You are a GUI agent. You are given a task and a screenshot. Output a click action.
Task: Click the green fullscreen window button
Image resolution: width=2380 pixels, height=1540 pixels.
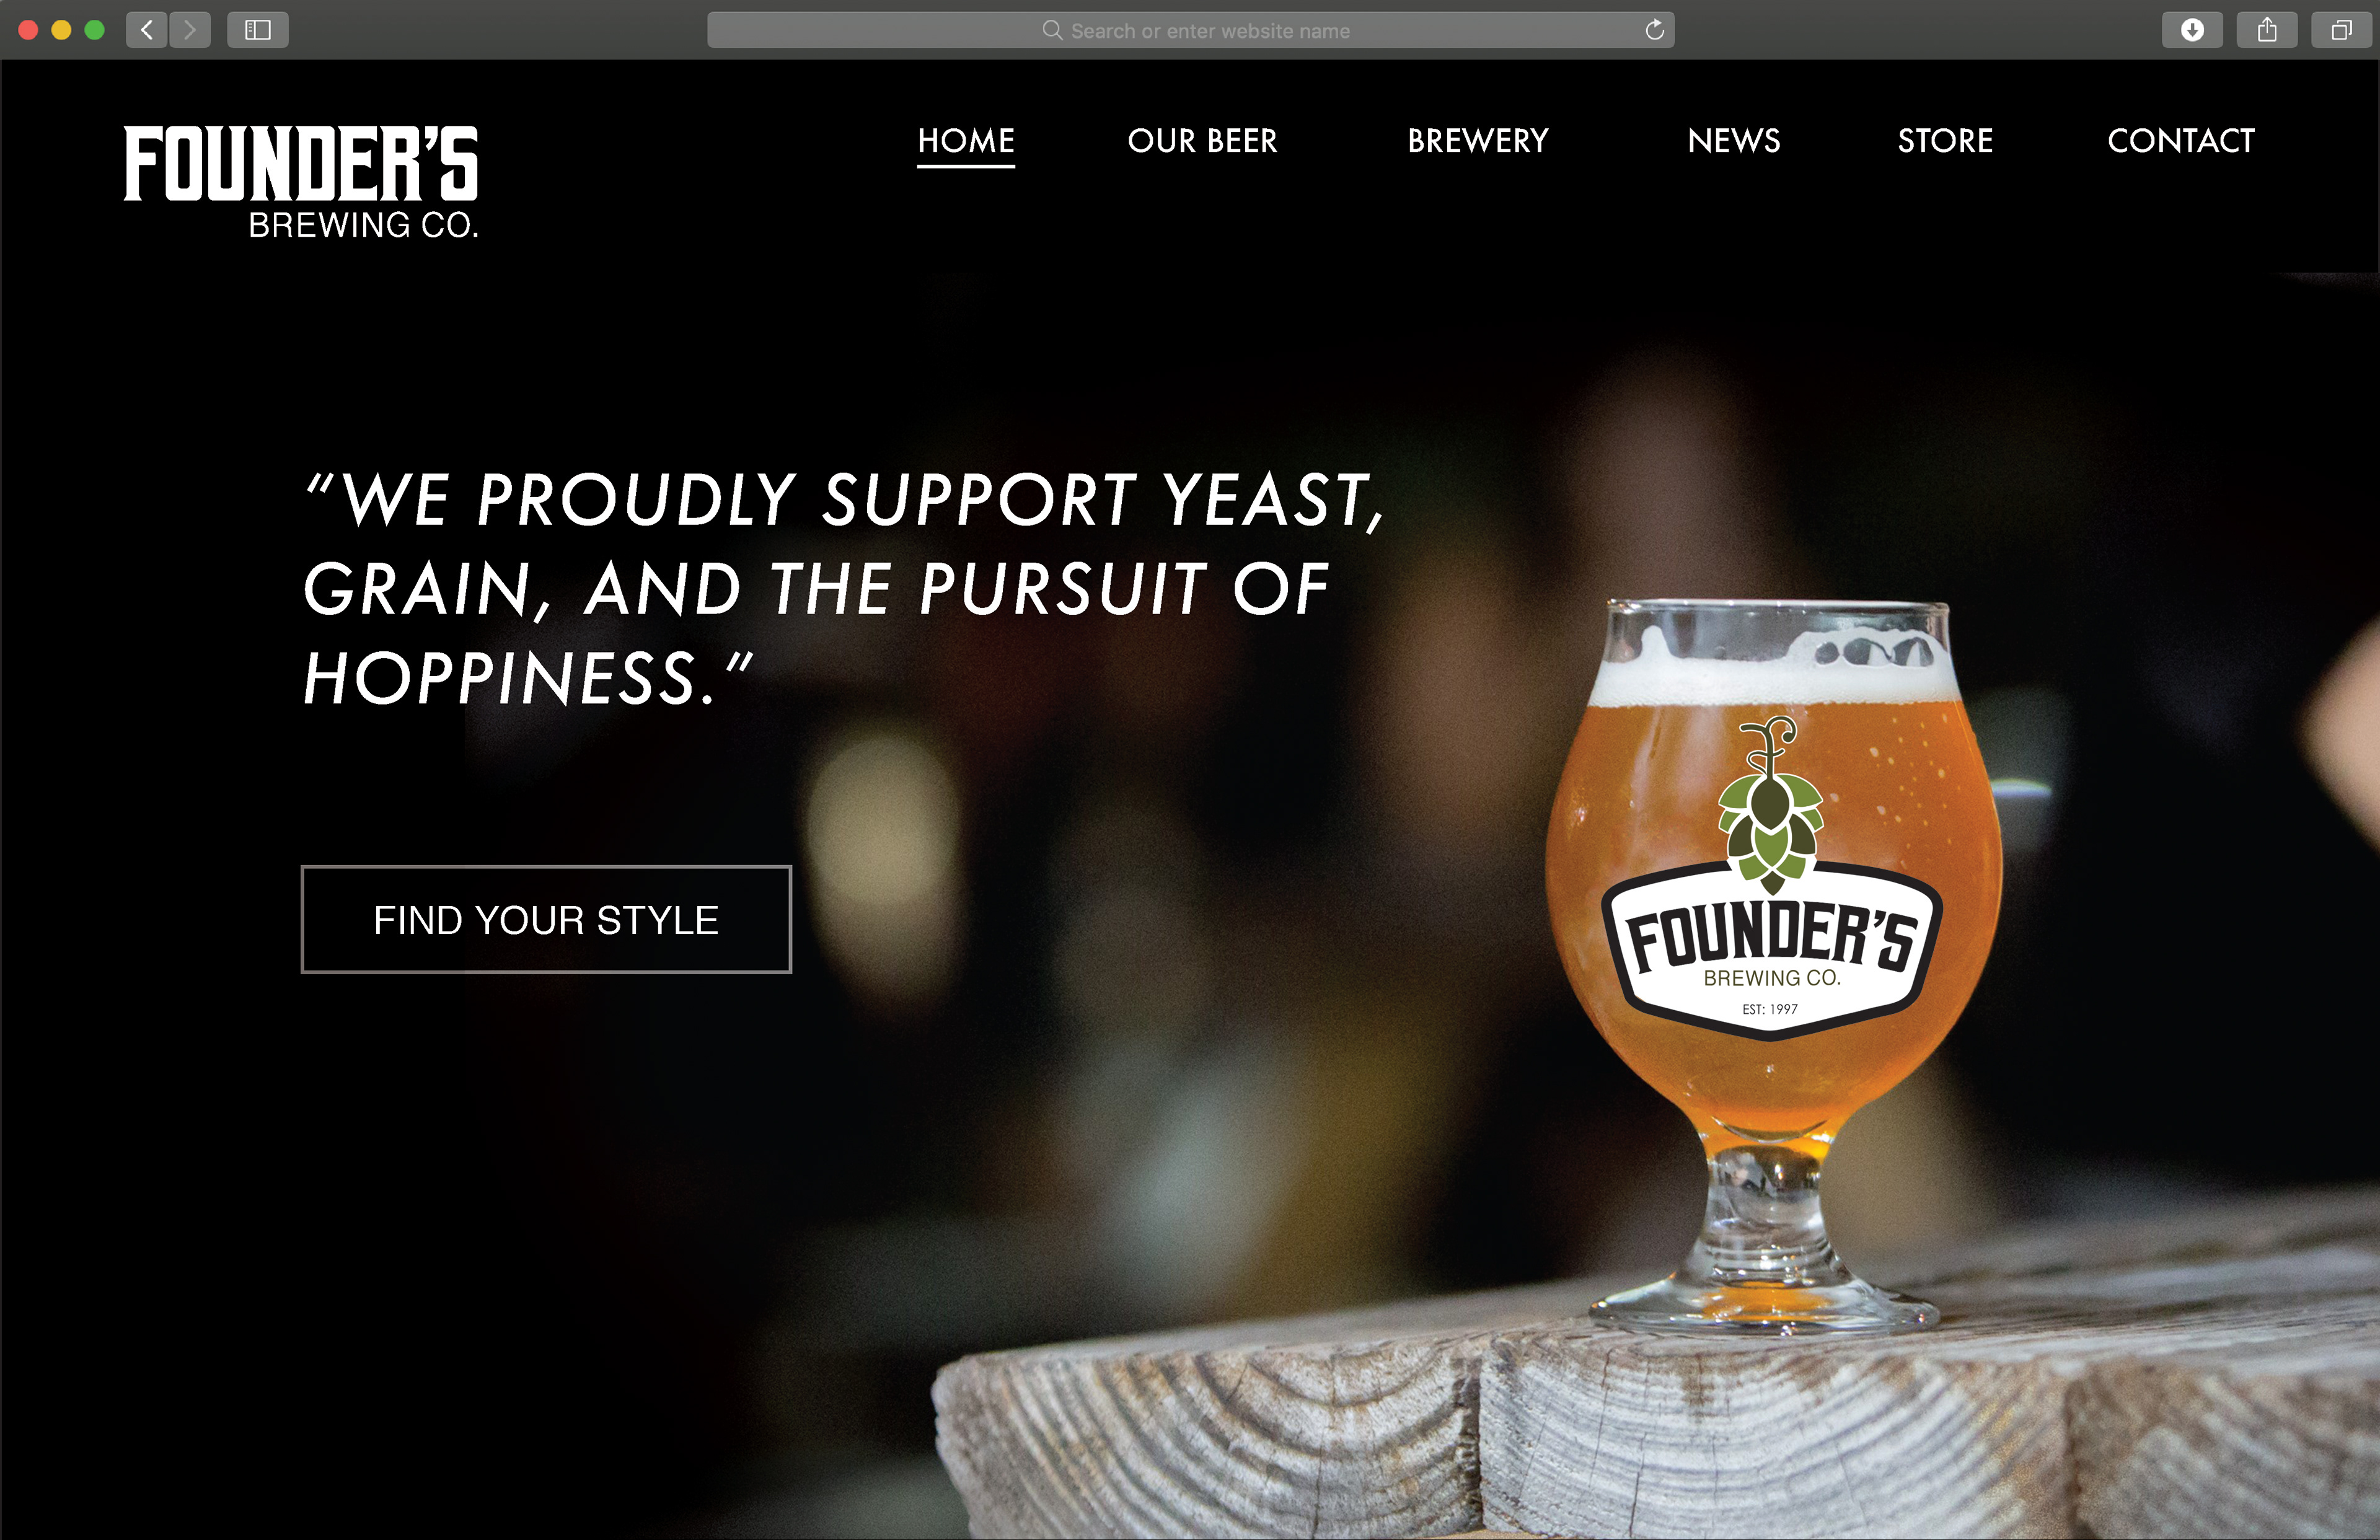coord(95,30)
